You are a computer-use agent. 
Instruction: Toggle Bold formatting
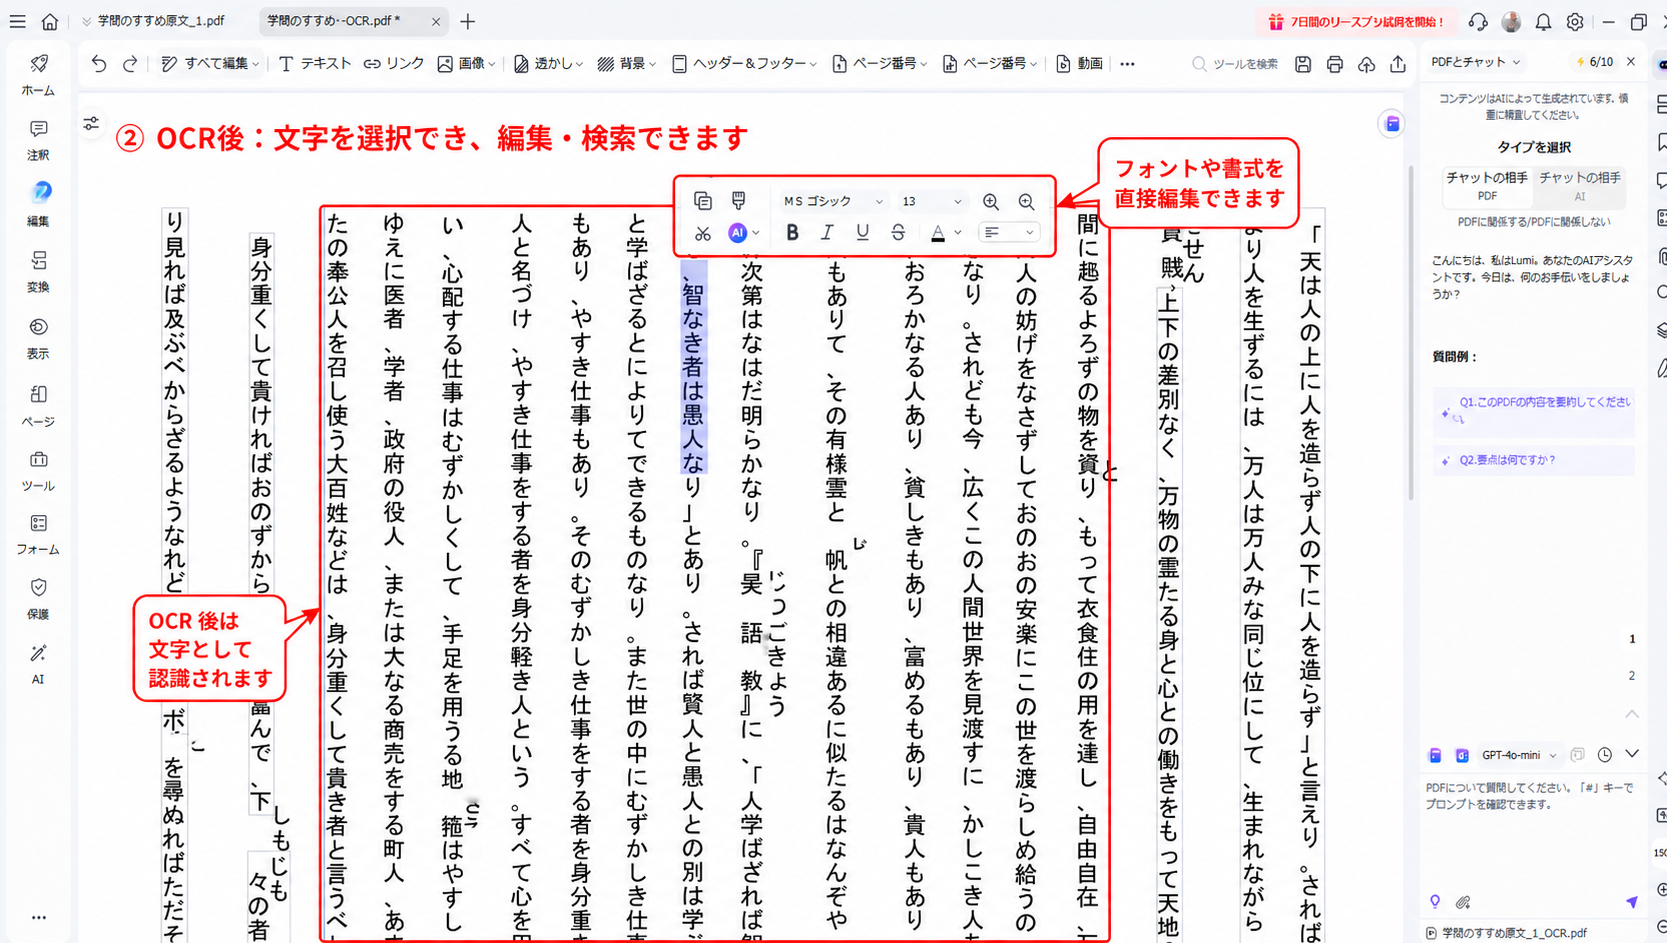(792, 233)
